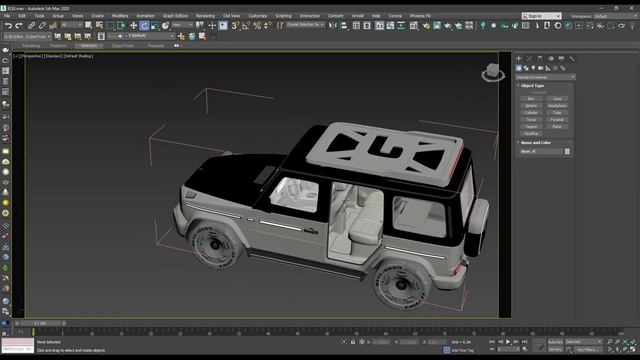Click the Mirror tool icon
Image resolution: width=640 pixels, height=360 pixels.
[333, 26]
